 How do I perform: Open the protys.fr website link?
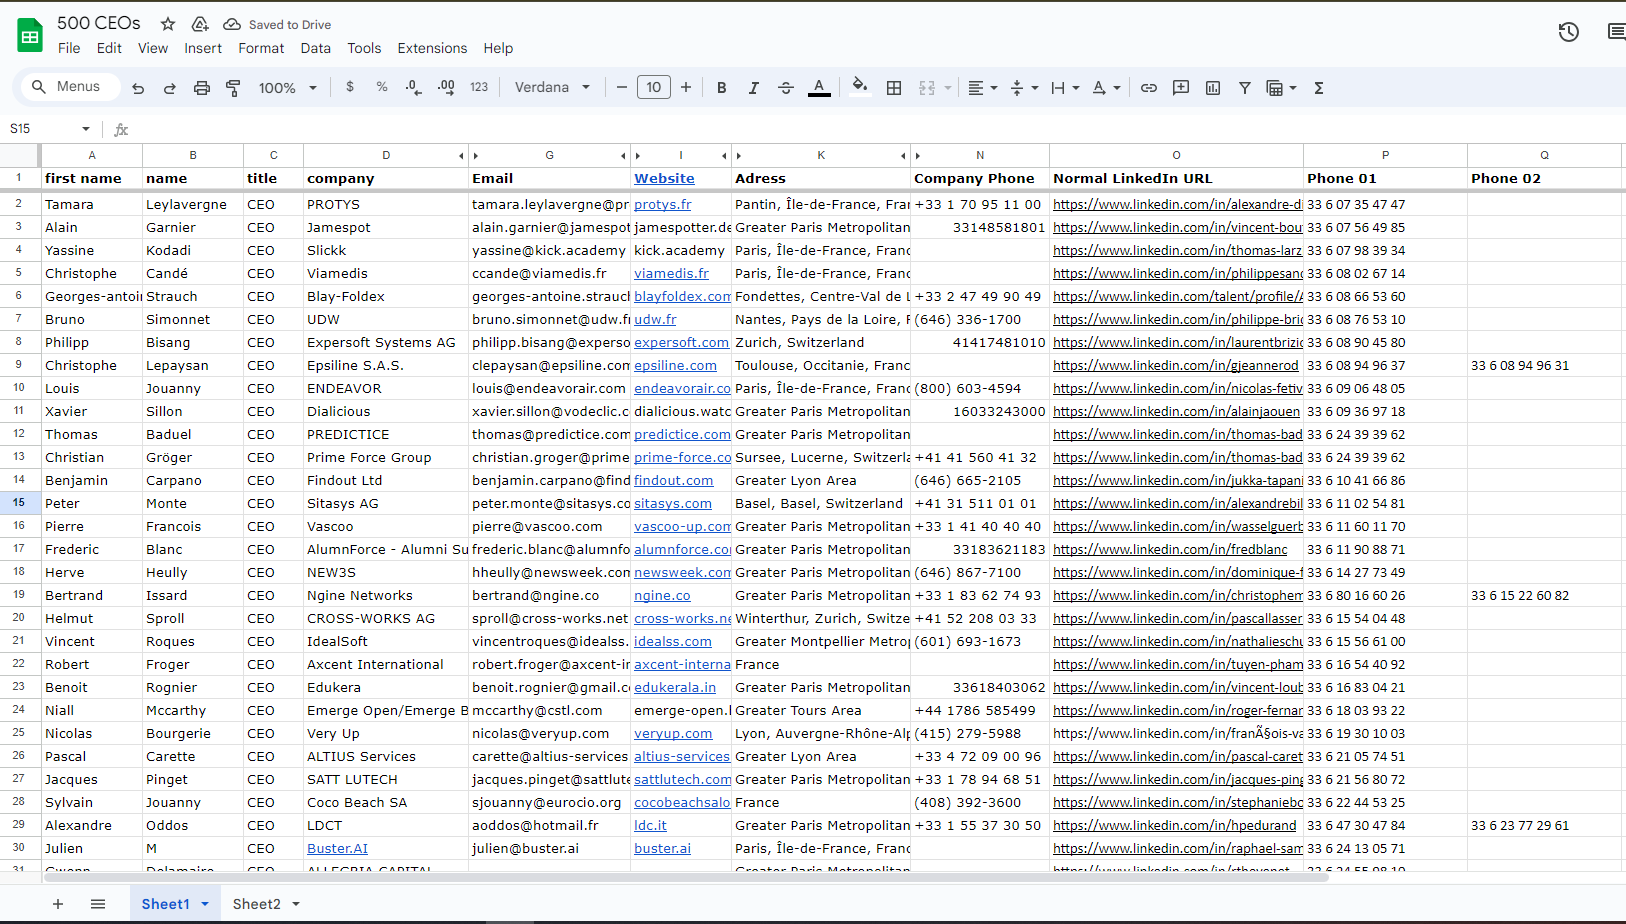tap(662, 204)
